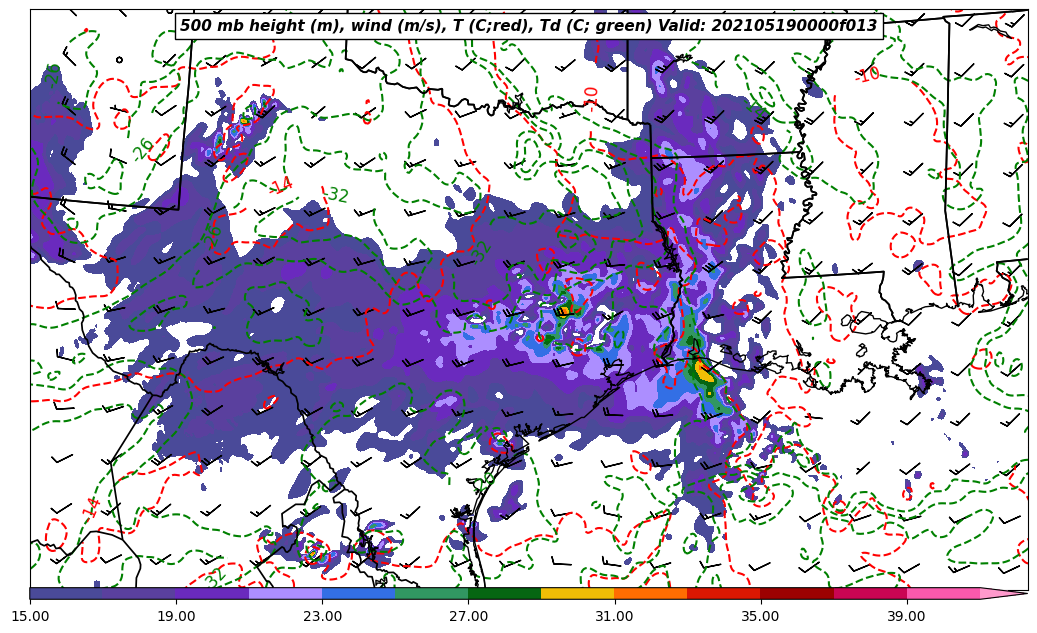Click the 19.00 colorbar tick label
Viewport: 1037px width, 633px height.
(176, 616)
